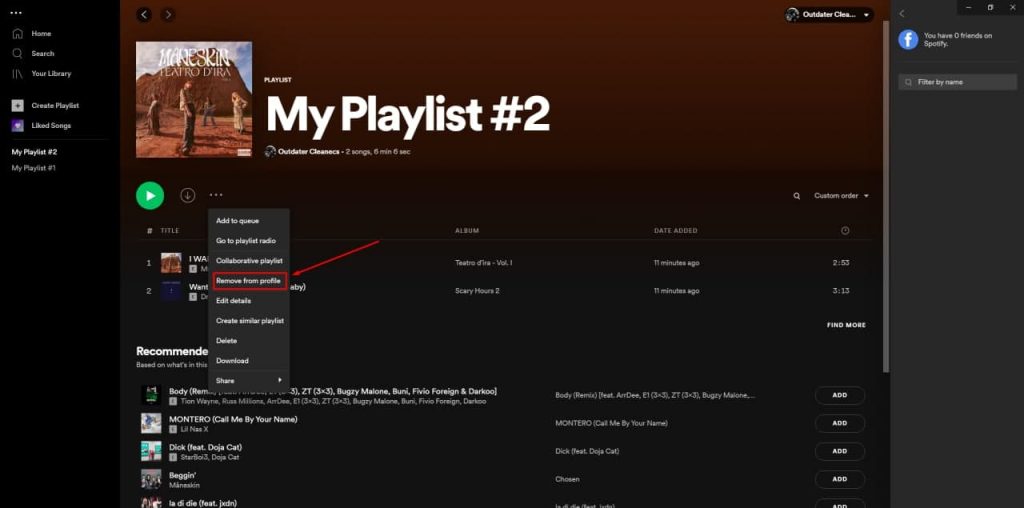The width and height of the screenshot is (1024, 508).
Task: Click MONTERO album art thumbnail
Action: click(152, 423)
